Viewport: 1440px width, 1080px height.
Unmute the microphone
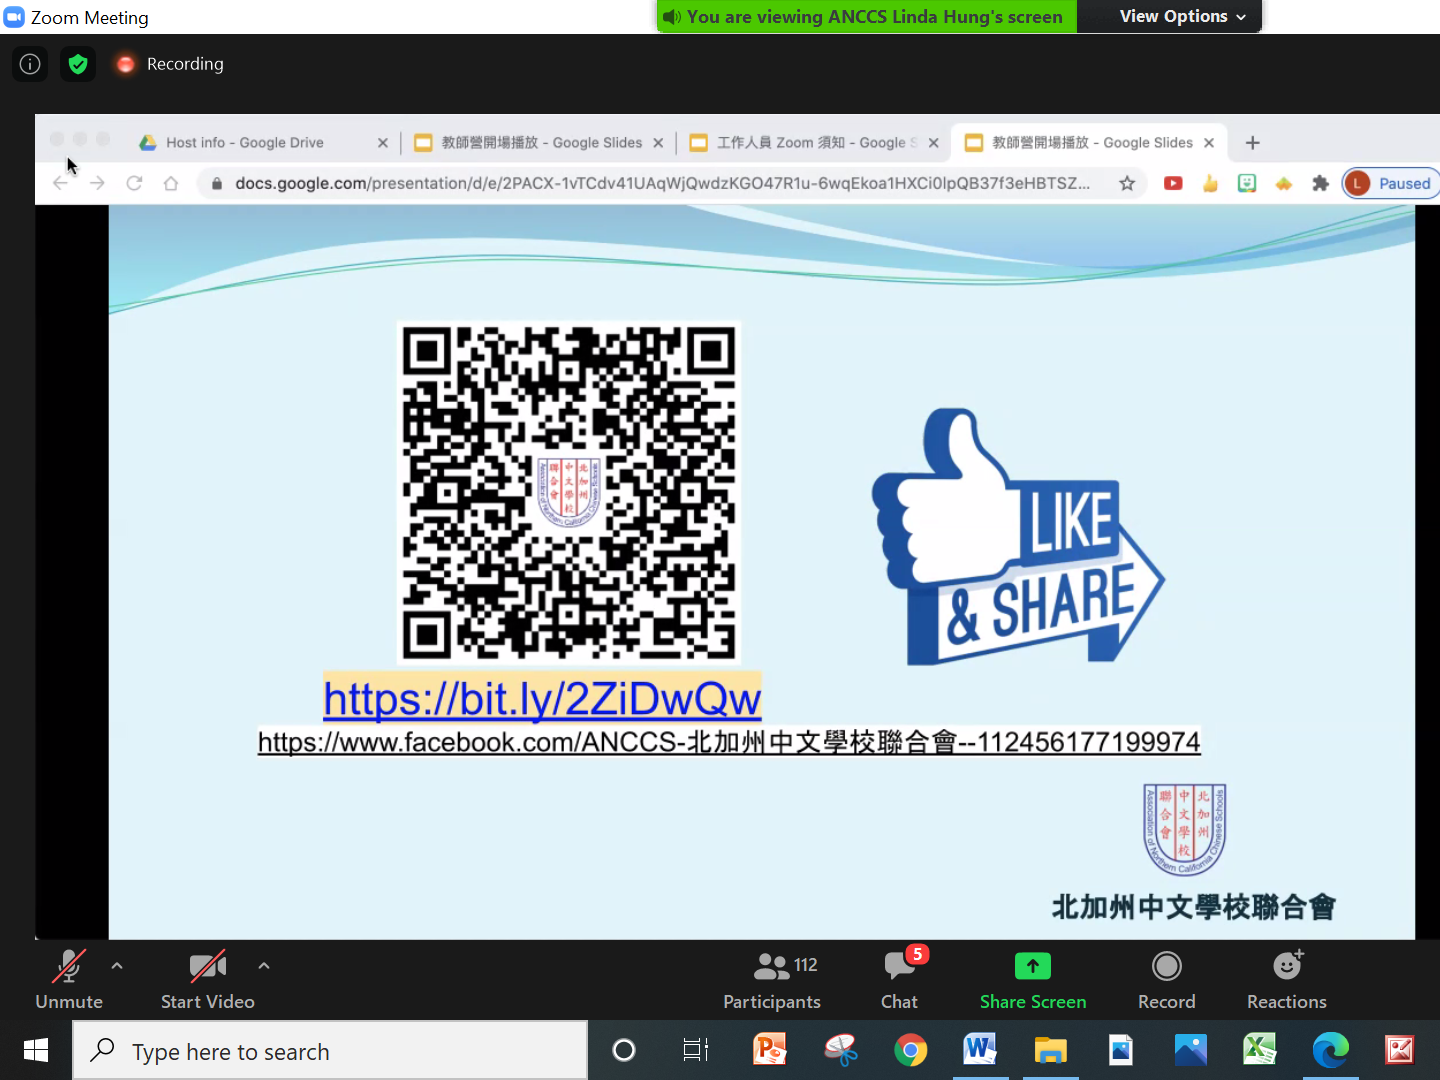click(x=68, y=980)
